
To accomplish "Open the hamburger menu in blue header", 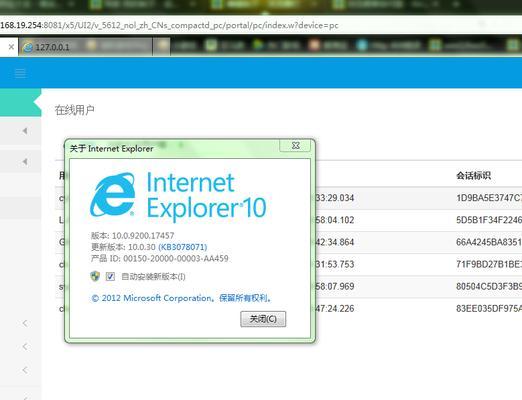I will [x=20, y=73].
